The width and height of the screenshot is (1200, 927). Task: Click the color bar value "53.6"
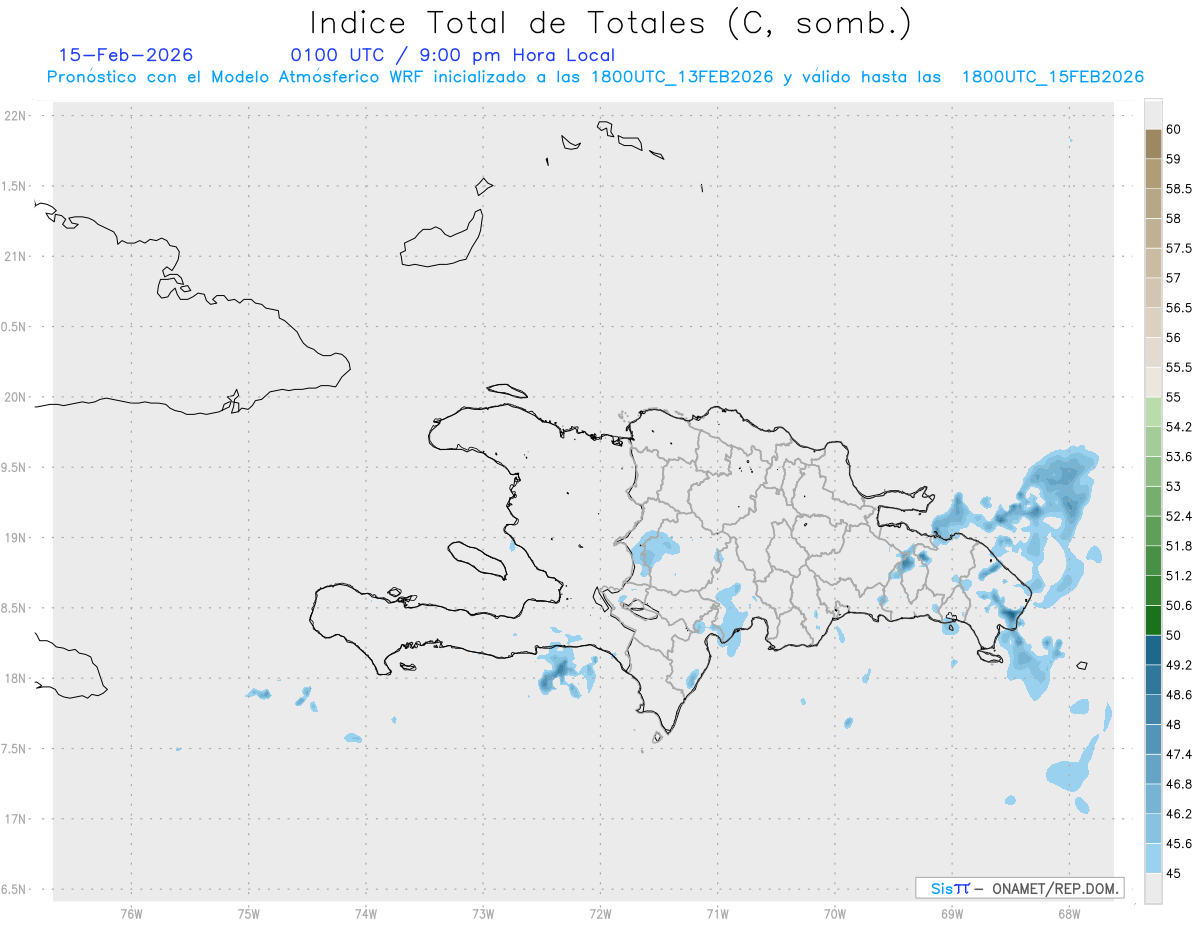point(1178,457)
